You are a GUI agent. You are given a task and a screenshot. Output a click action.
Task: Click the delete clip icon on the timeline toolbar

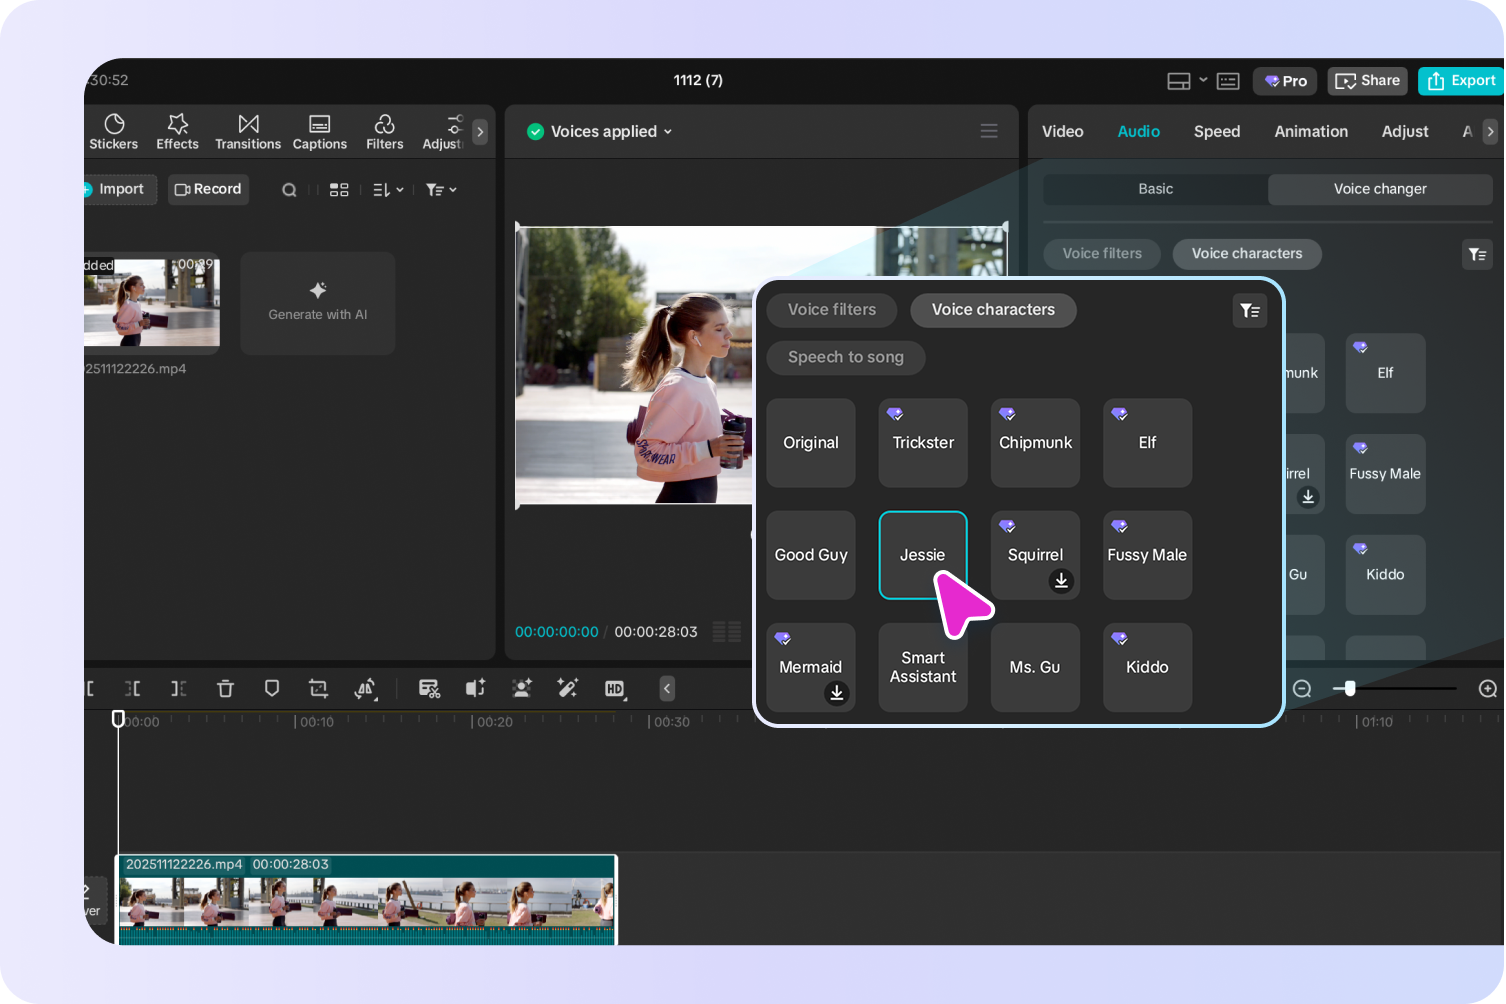tap(225, 688)
